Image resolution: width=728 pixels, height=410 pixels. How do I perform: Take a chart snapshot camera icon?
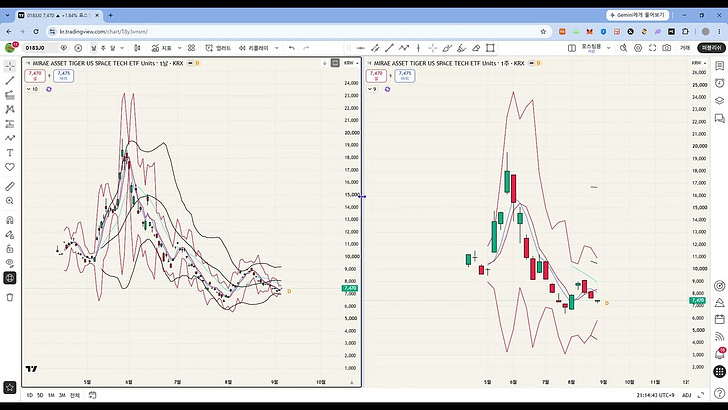[667, 48]
